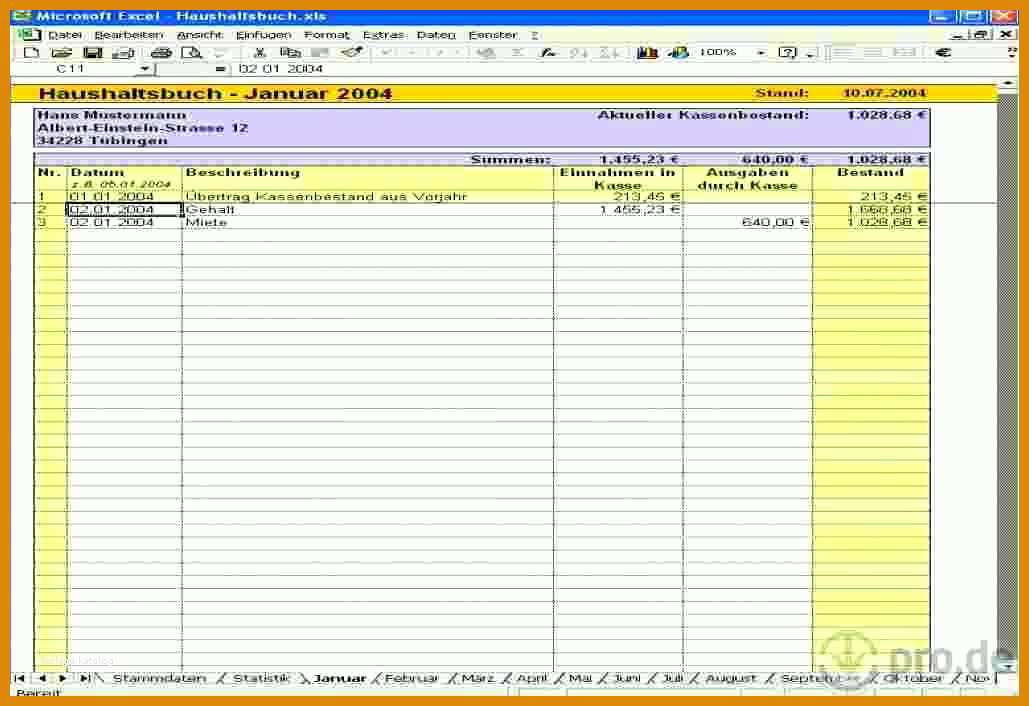Show previous sheet tab arrow
The height and width of the screenshot is (706, 1029).
[42, 678]
